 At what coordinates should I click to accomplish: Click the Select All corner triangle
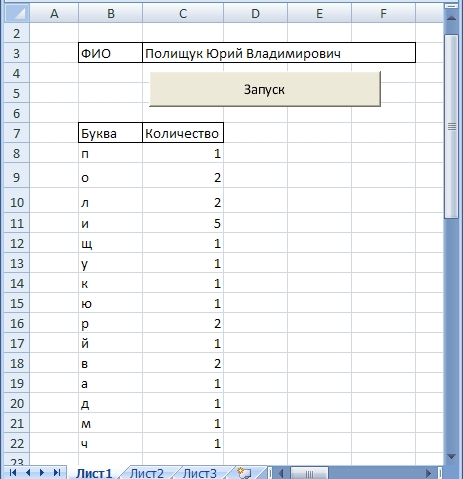pos(17,14)
